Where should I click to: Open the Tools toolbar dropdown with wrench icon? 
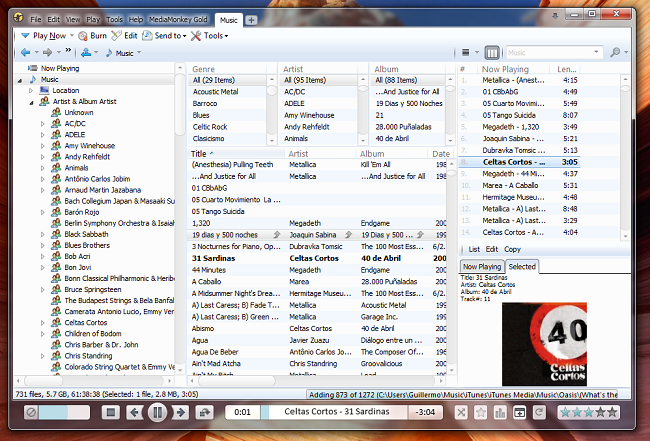(x=209, y=36)
